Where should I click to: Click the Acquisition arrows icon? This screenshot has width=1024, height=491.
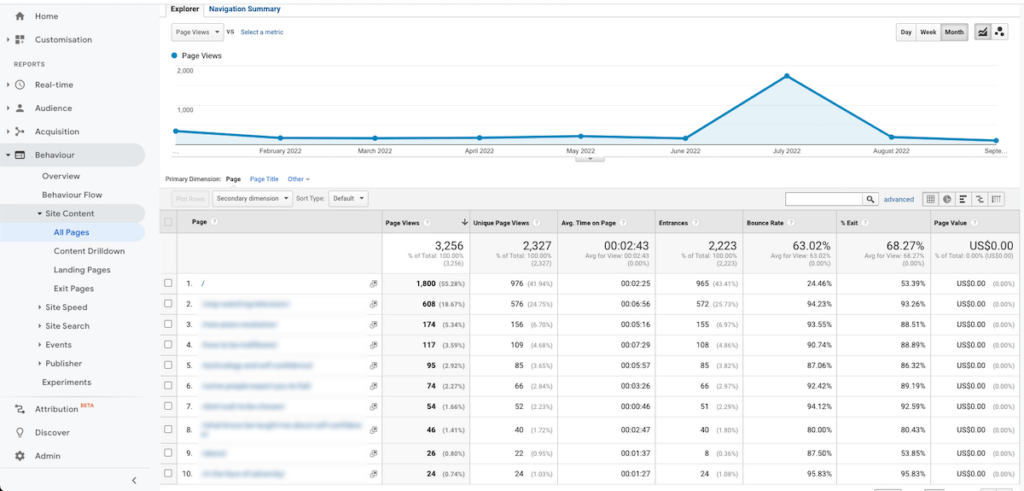coord(20,132)
